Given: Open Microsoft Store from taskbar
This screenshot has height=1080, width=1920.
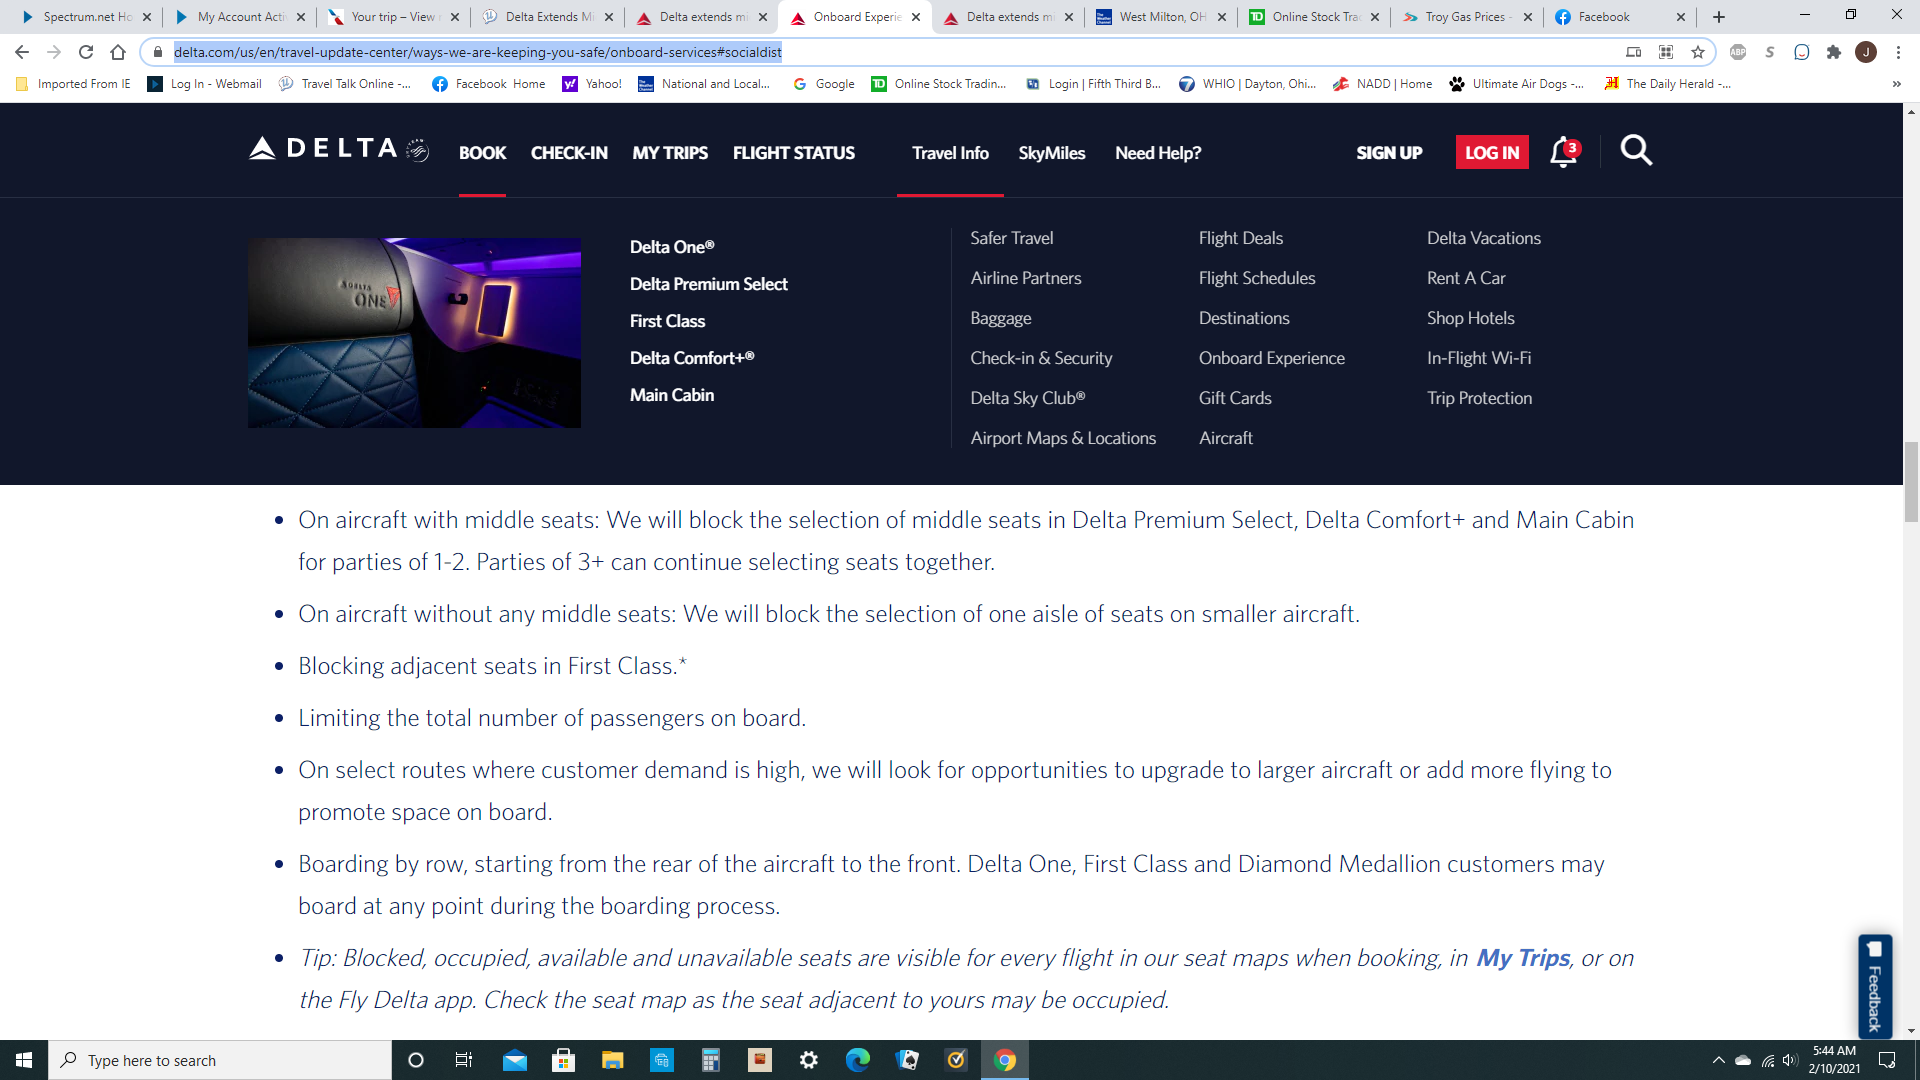Looking at the screenshot, I should [563, 1060].
